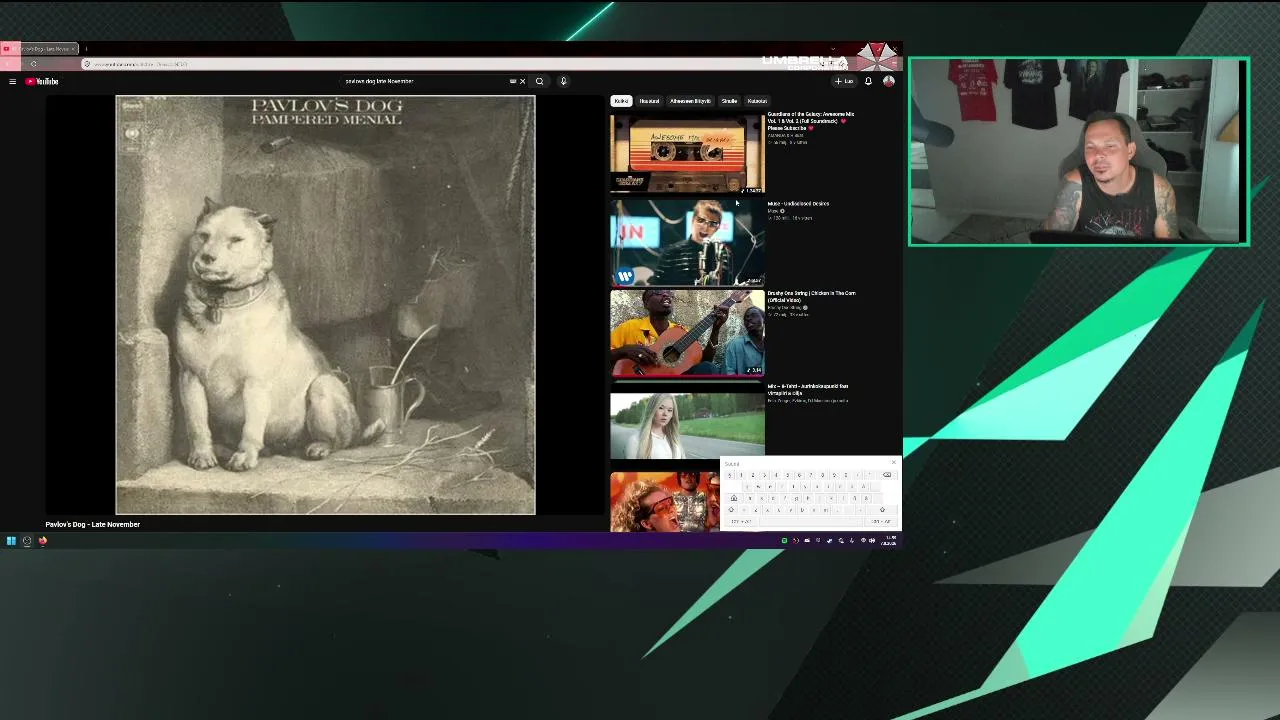The image size is (1280, 720).
Task: Select the fourth filter chip
Action: point(729,101)
